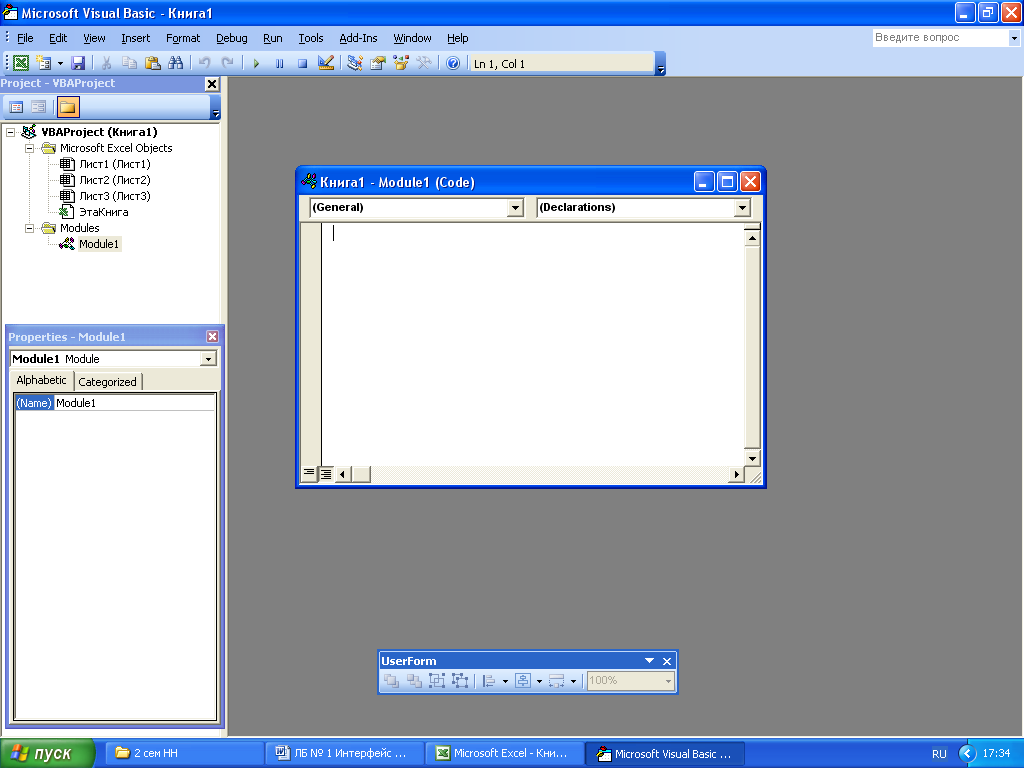
Task: Select Лист1 (Лист1) in project tree
Action: [x=115, y=164]
